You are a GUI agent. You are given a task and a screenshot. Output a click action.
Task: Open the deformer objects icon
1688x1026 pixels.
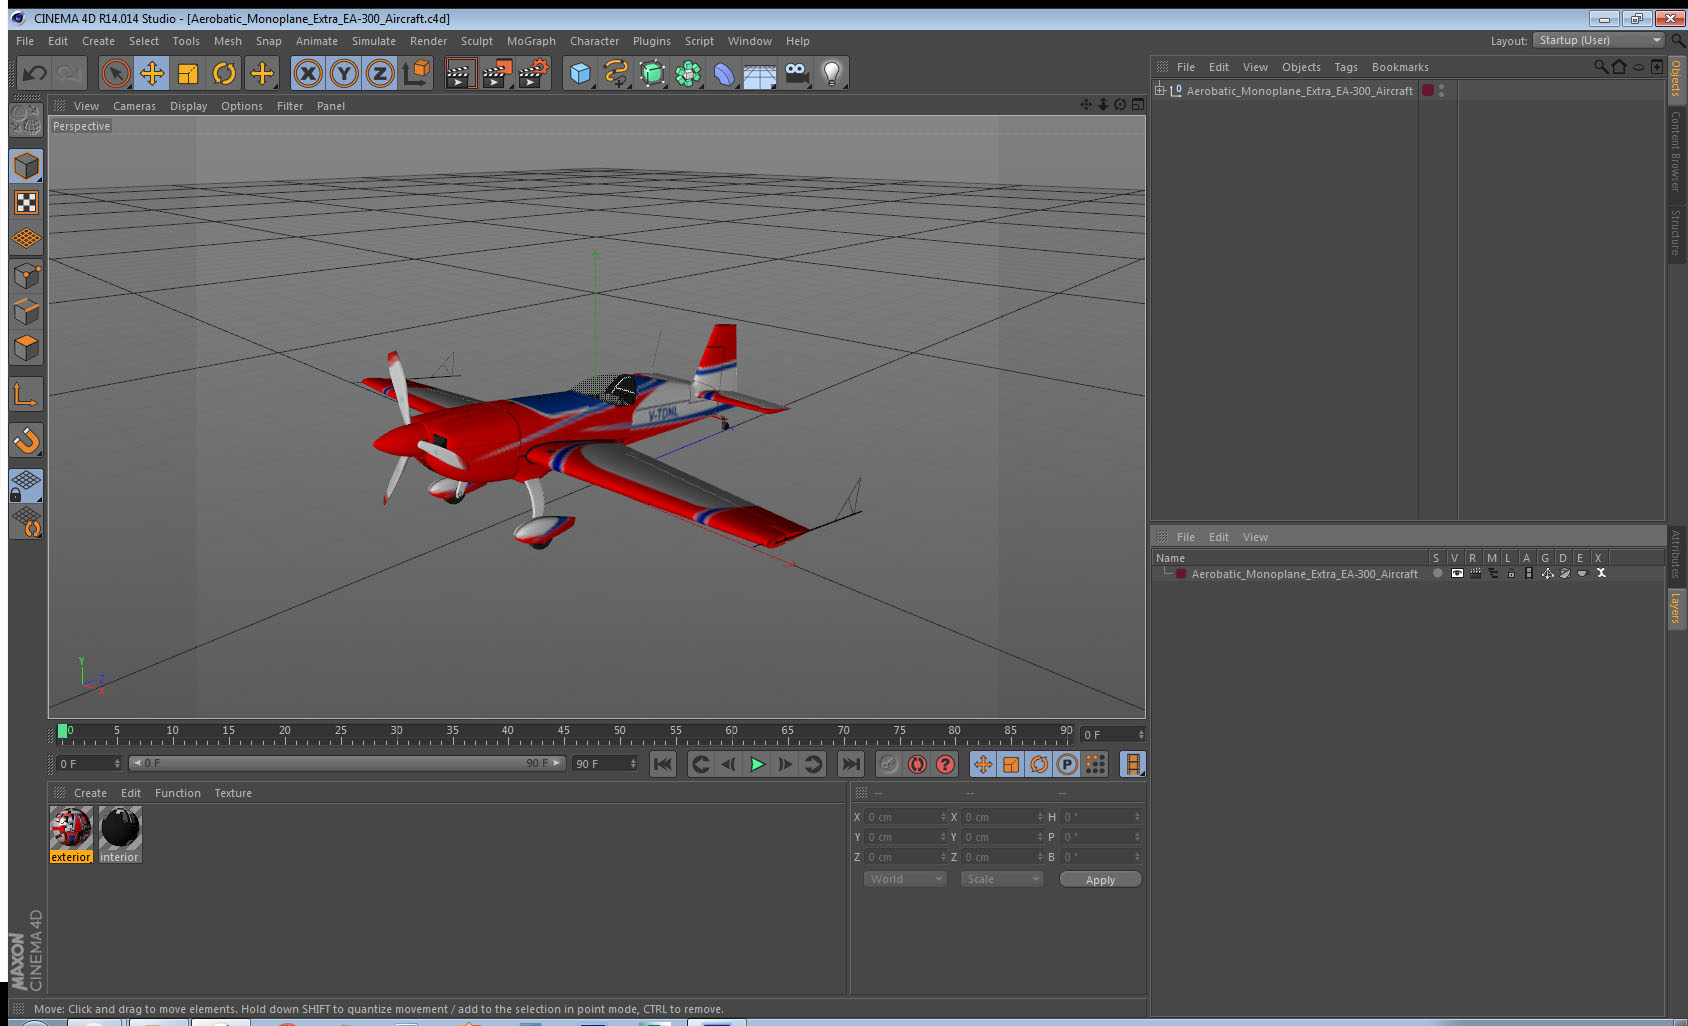point(724,73)
